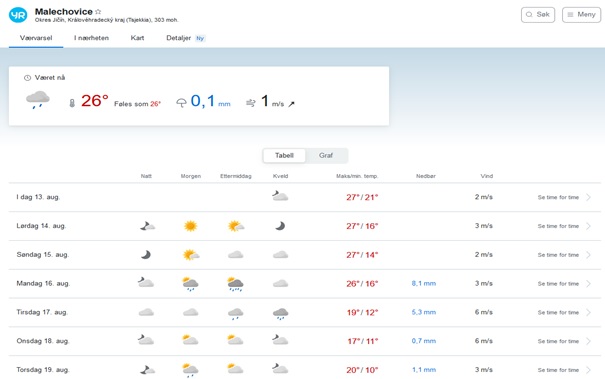Click the current rain cloud weather icon

[x=37, y=100]
